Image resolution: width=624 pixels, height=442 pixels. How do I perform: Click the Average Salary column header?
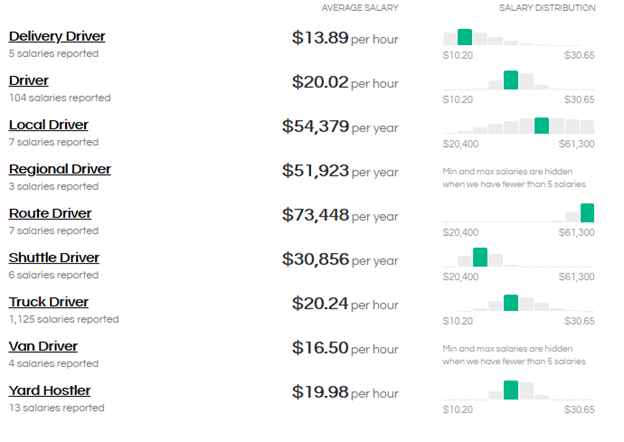(360, 8)
